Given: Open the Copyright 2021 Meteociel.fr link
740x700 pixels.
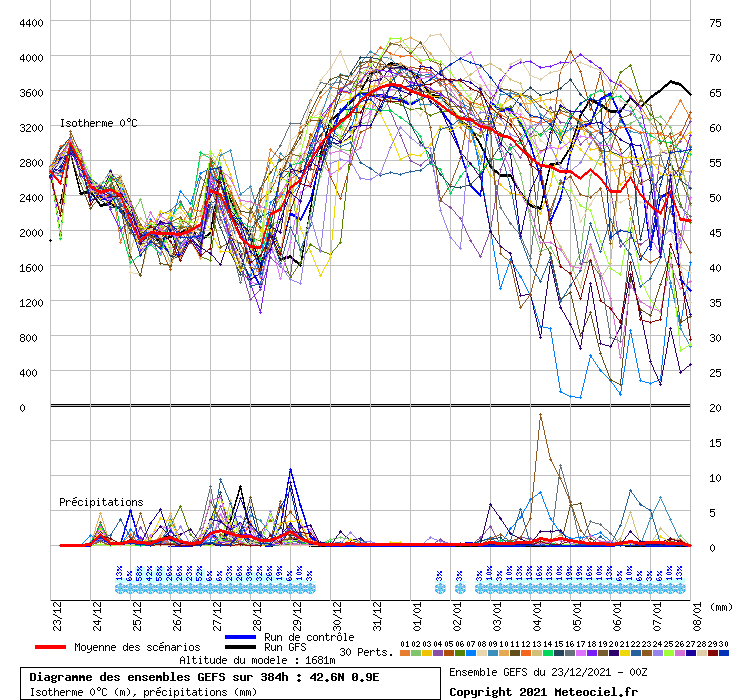Looking at the screenshot, I should tap(543, 691).
